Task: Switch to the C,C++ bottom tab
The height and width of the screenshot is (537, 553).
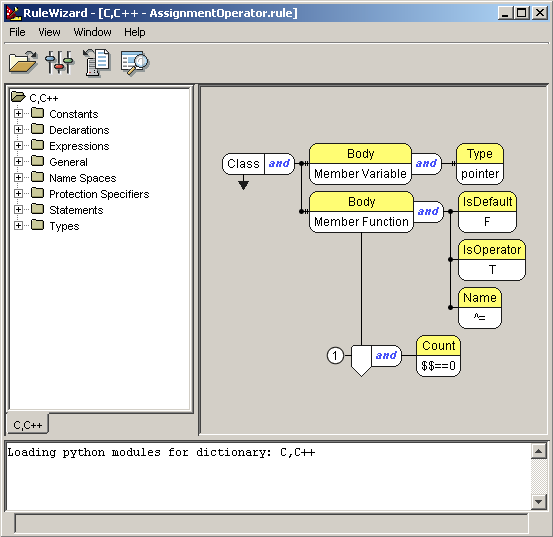Action: point(28,424)
